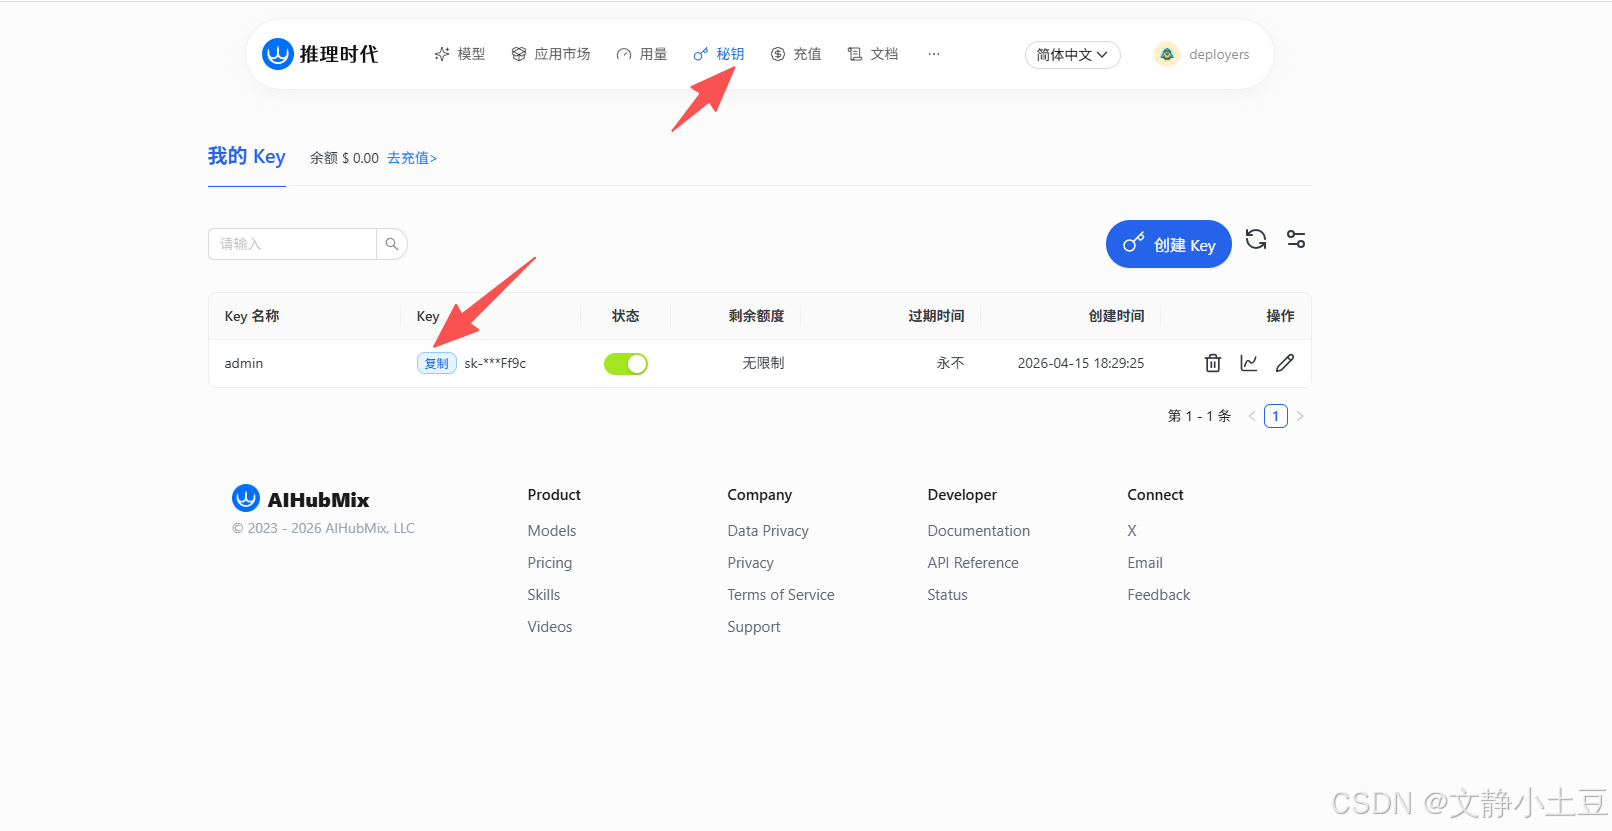Screen dimensions: 1612x831
Task: Open the Documentation footer link
Action: (x=979, y=531)
